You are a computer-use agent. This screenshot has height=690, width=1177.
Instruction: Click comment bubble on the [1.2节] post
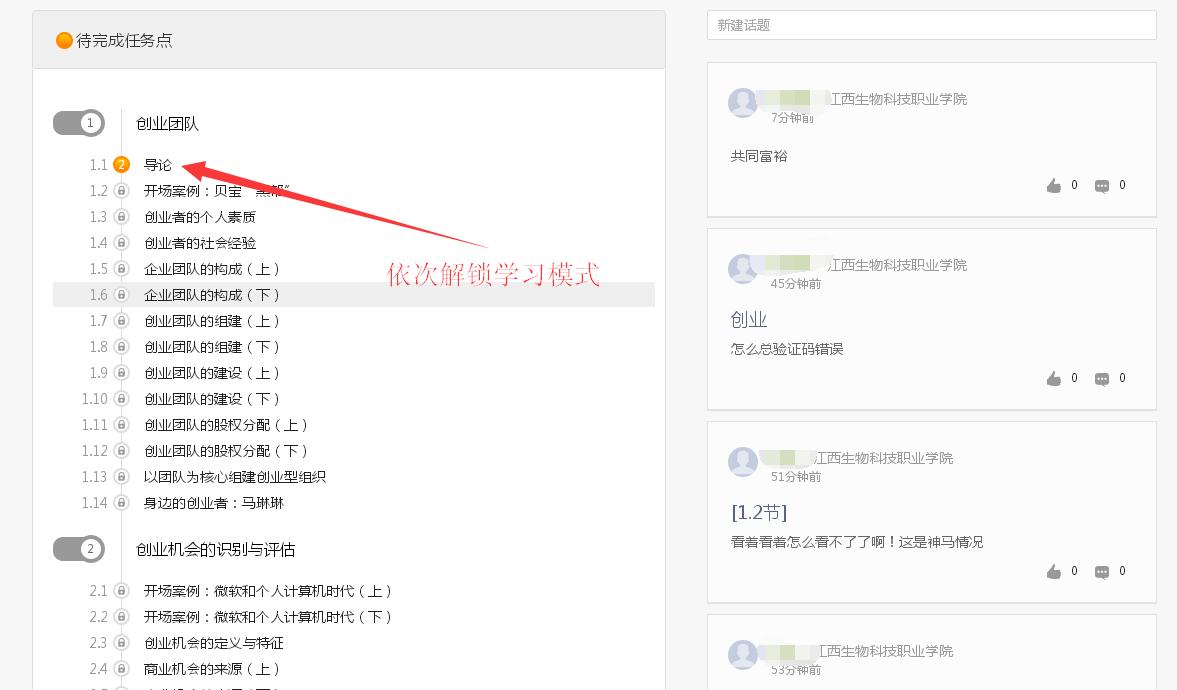click(x=1101, y=571)
